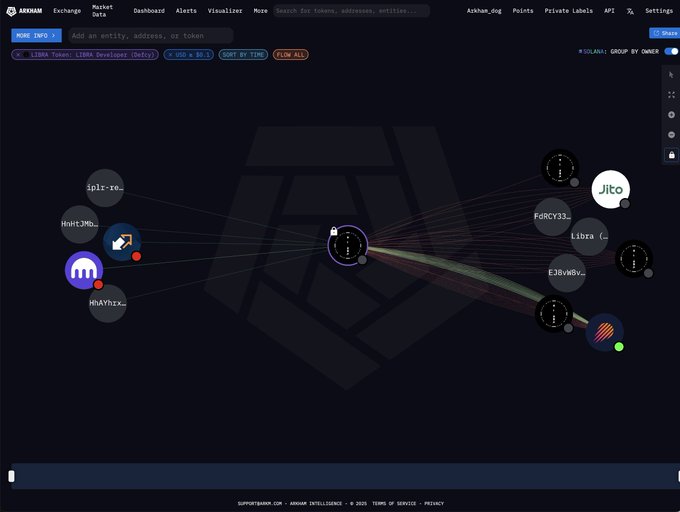Toggle the FLOW ALL chip
The width and height of the screenshot is (680, 512).
click(291, 55)
